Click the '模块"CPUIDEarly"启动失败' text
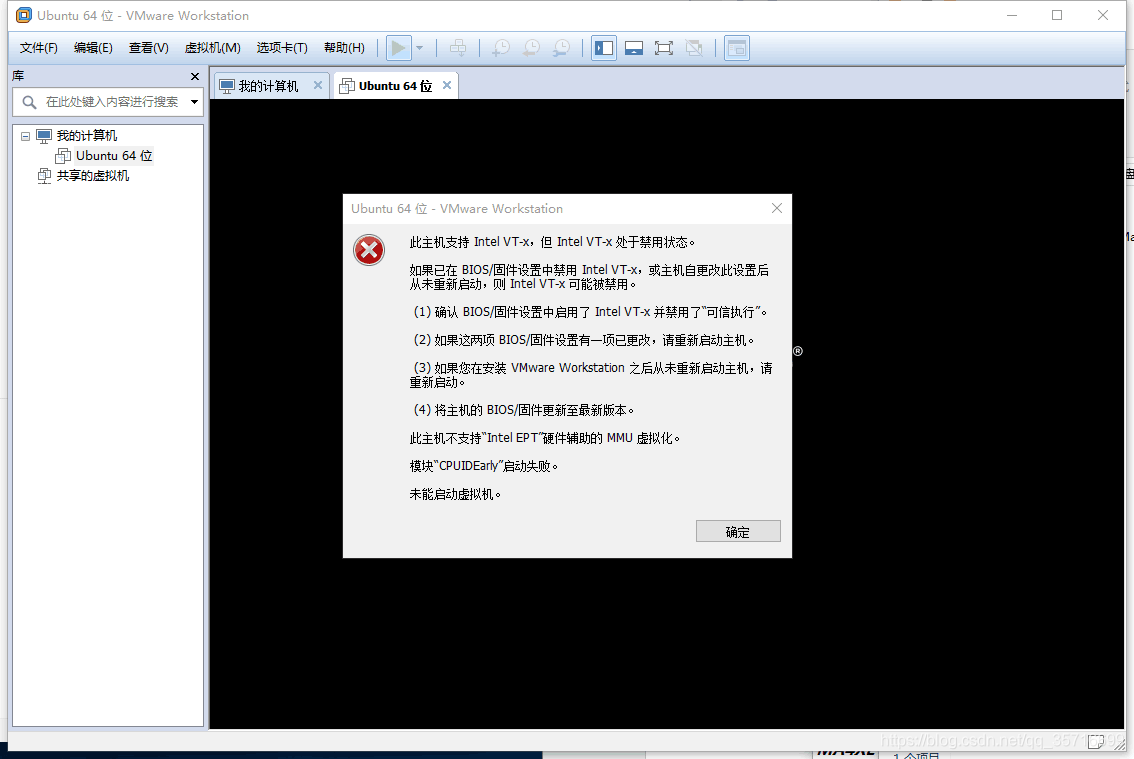Screen dimensions: 1134x759 (x=484, y=466)
